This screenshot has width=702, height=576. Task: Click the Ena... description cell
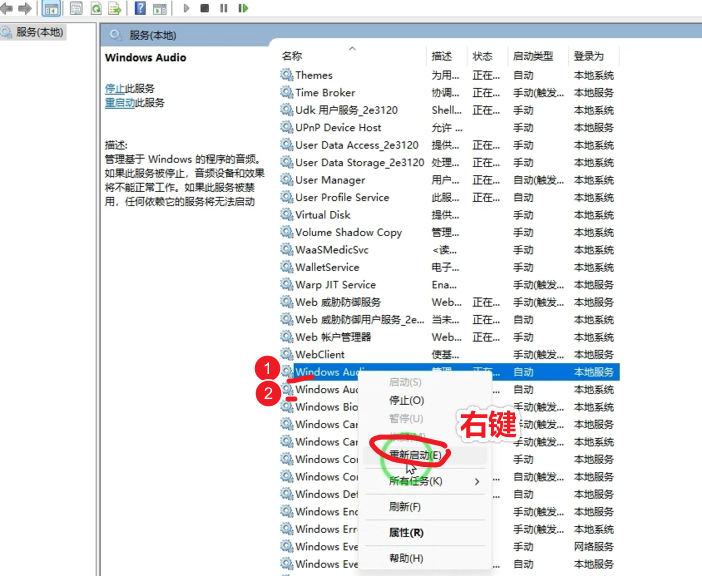tap(444, 285)
